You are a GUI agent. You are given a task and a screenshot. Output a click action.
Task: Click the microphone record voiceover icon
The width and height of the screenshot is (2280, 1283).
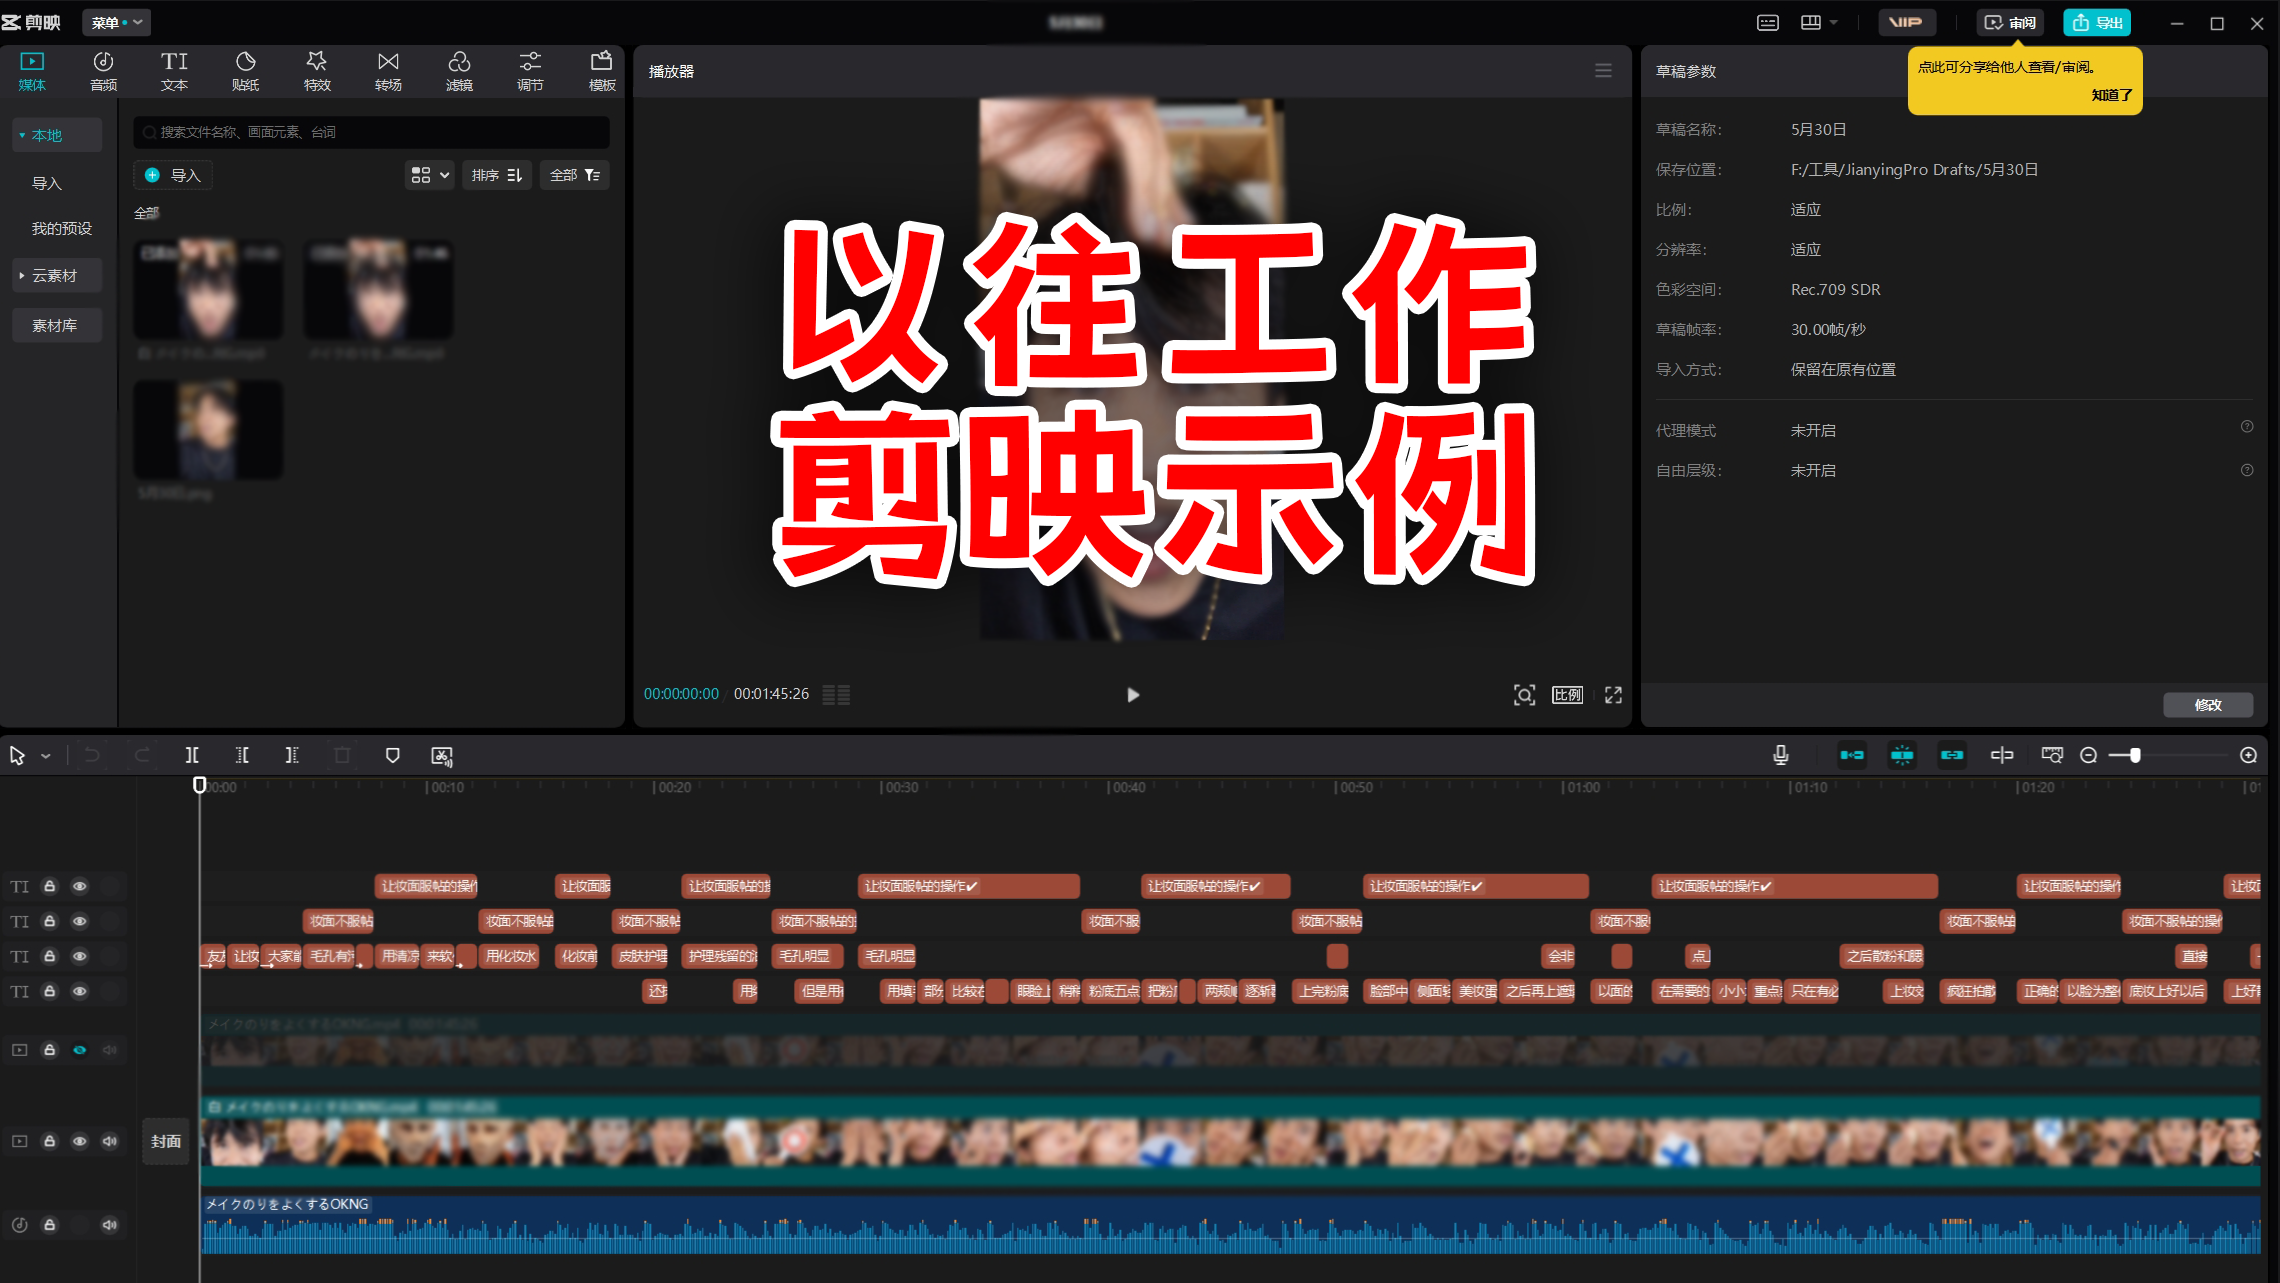coord(1781,755)
